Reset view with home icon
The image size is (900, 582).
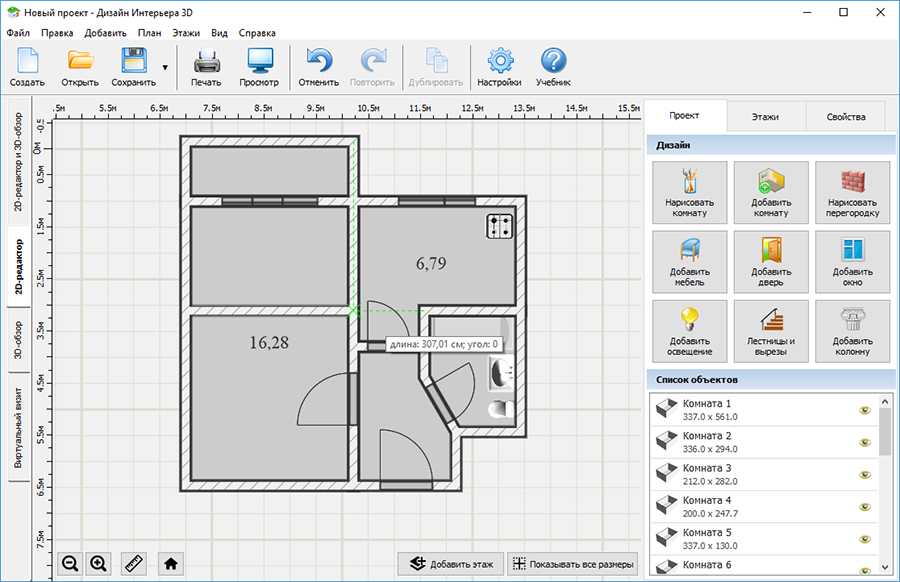pyautogui.click(x=170, y=564)
